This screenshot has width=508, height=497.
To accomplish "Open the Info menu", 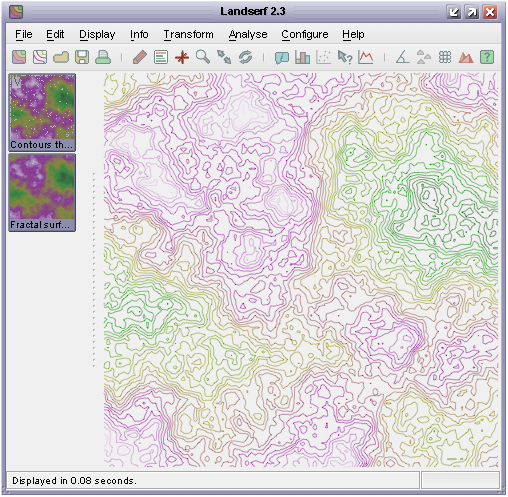I will click(139, 34).
